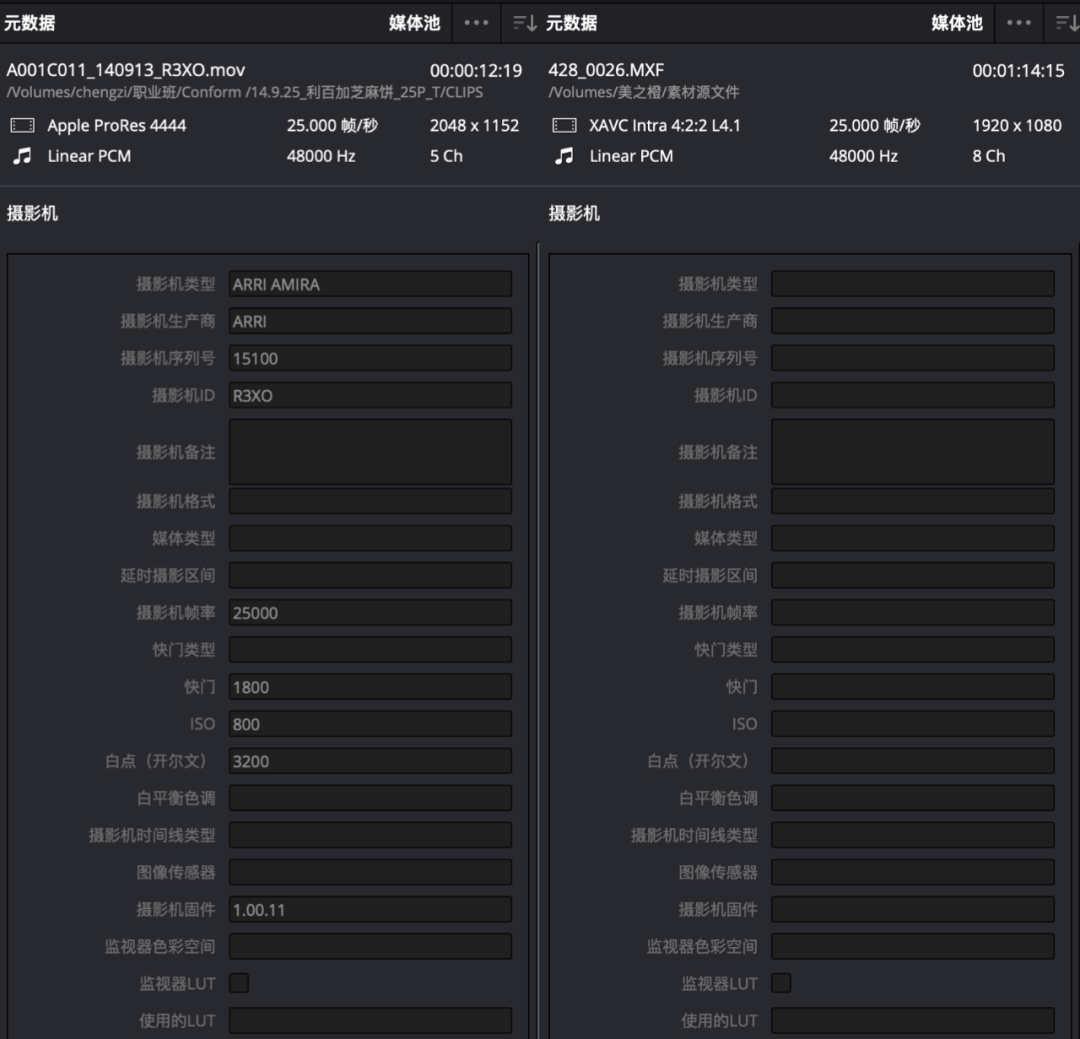The height and width of the screenshot is (1039, 1080).
Task: Click the scrollbar between the two panels
Action: click(x=538, y=640)
